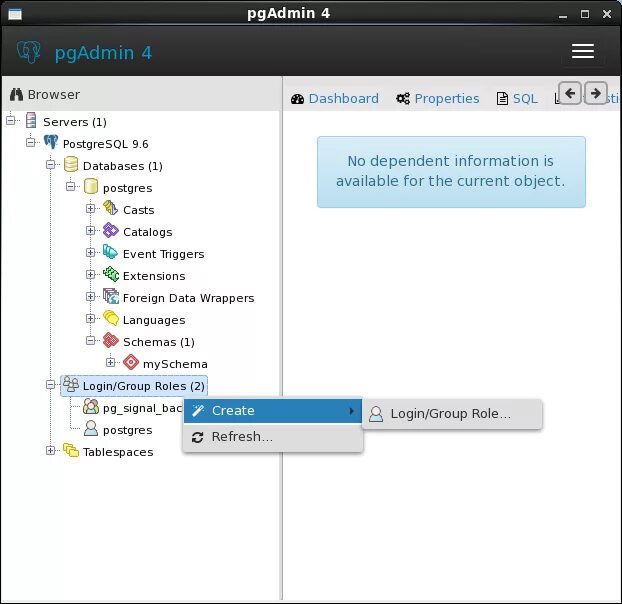Screen dimensions: 622x604
Task: Collapse the Schemas node
Action: [90, 340]
